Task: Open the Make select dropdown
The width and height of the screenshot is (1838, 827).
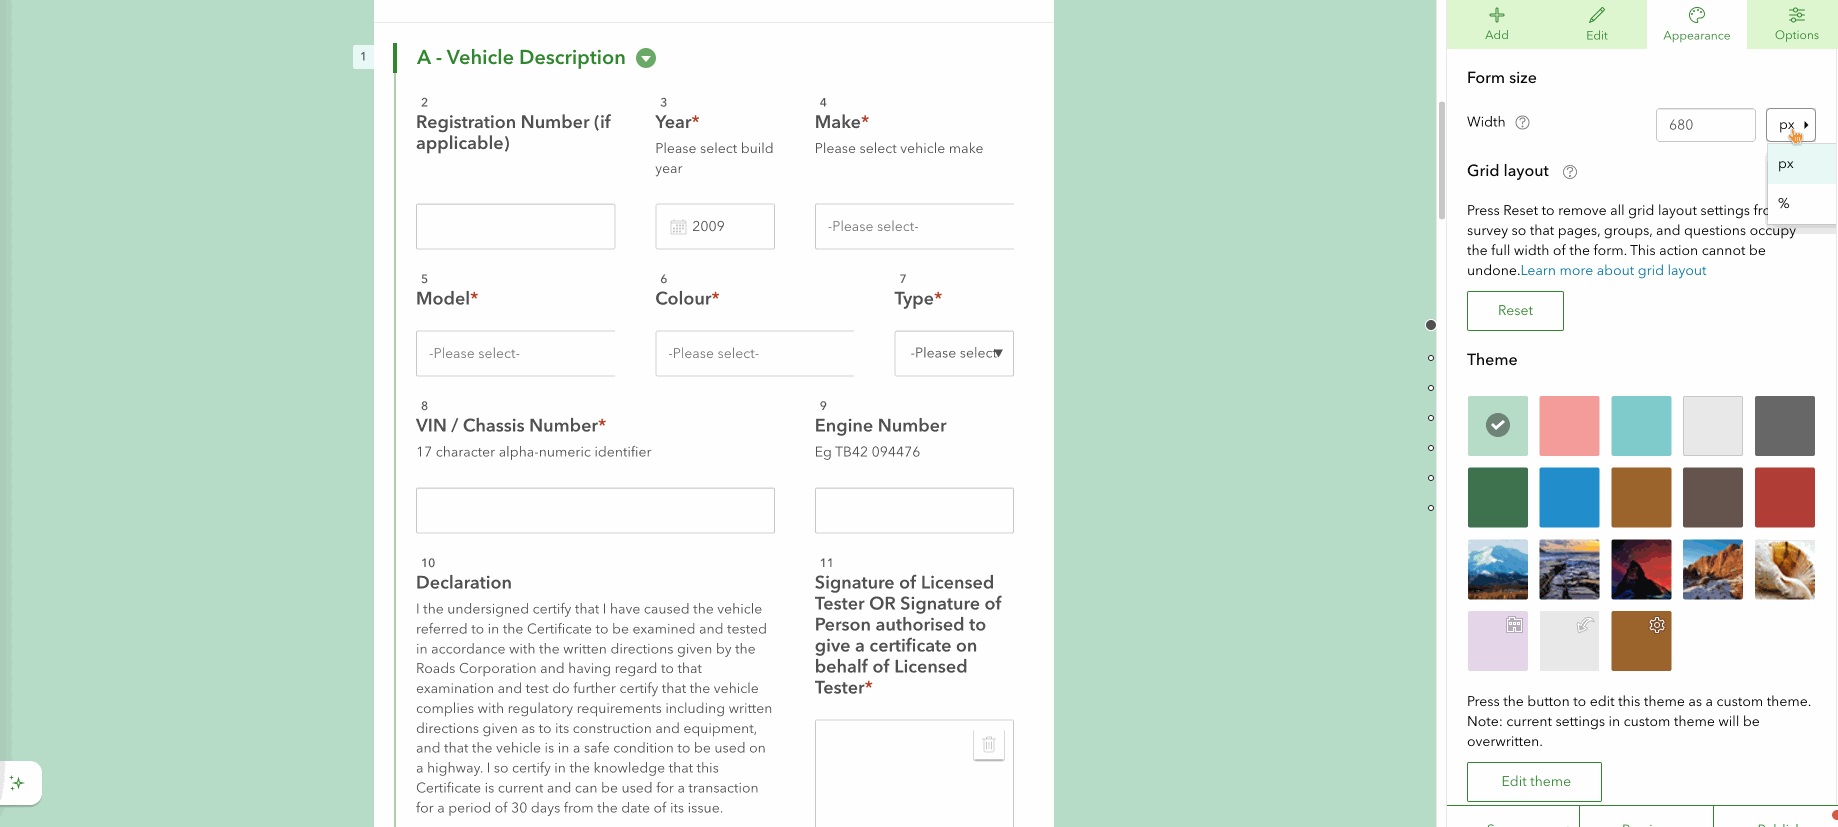Action: 914,226
